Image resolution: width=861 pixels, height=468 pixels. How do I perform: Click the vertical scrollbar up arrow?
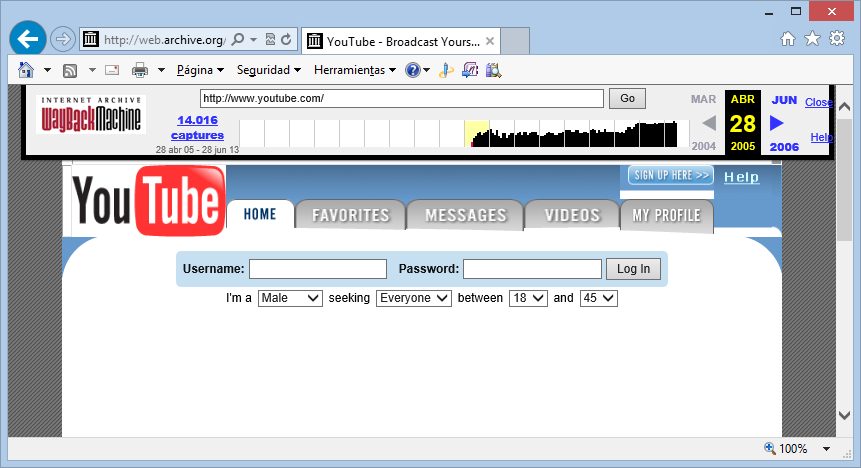[845, 106]
